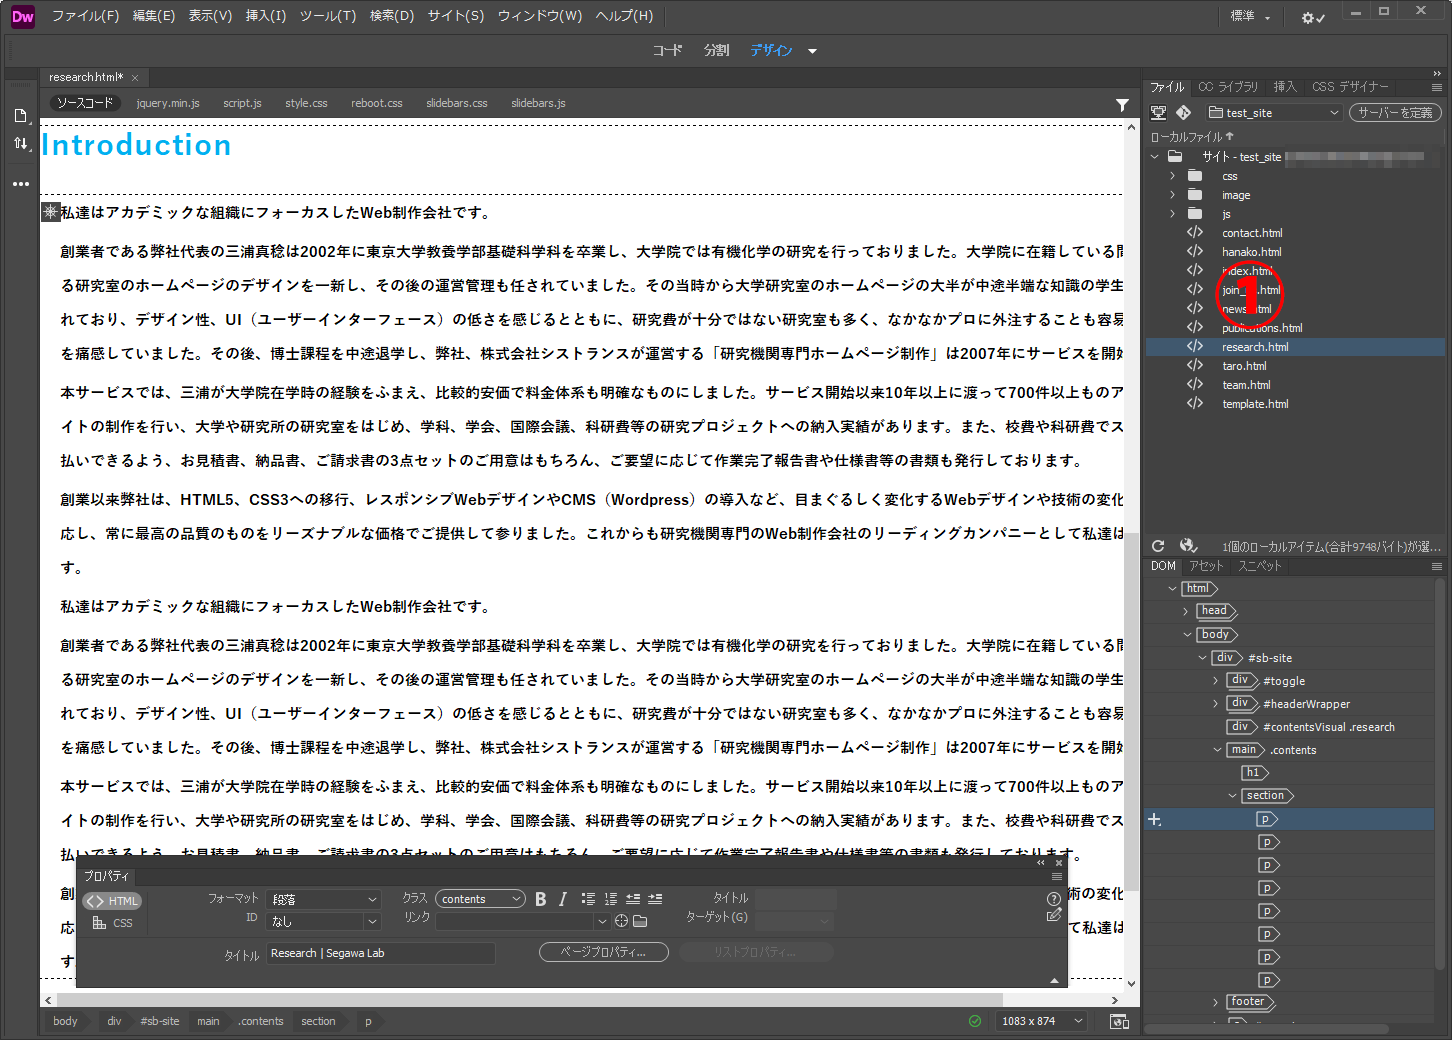Expand the image folder in Files panel
Image resolution: width=1452 pixels, height=1040 pixels.
(x=1173, y=195)
